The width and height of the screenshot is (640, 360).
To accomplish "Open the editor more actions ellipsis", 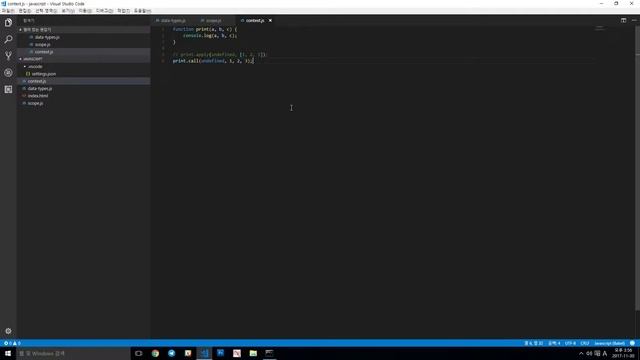I will click(x=634, y=20).
